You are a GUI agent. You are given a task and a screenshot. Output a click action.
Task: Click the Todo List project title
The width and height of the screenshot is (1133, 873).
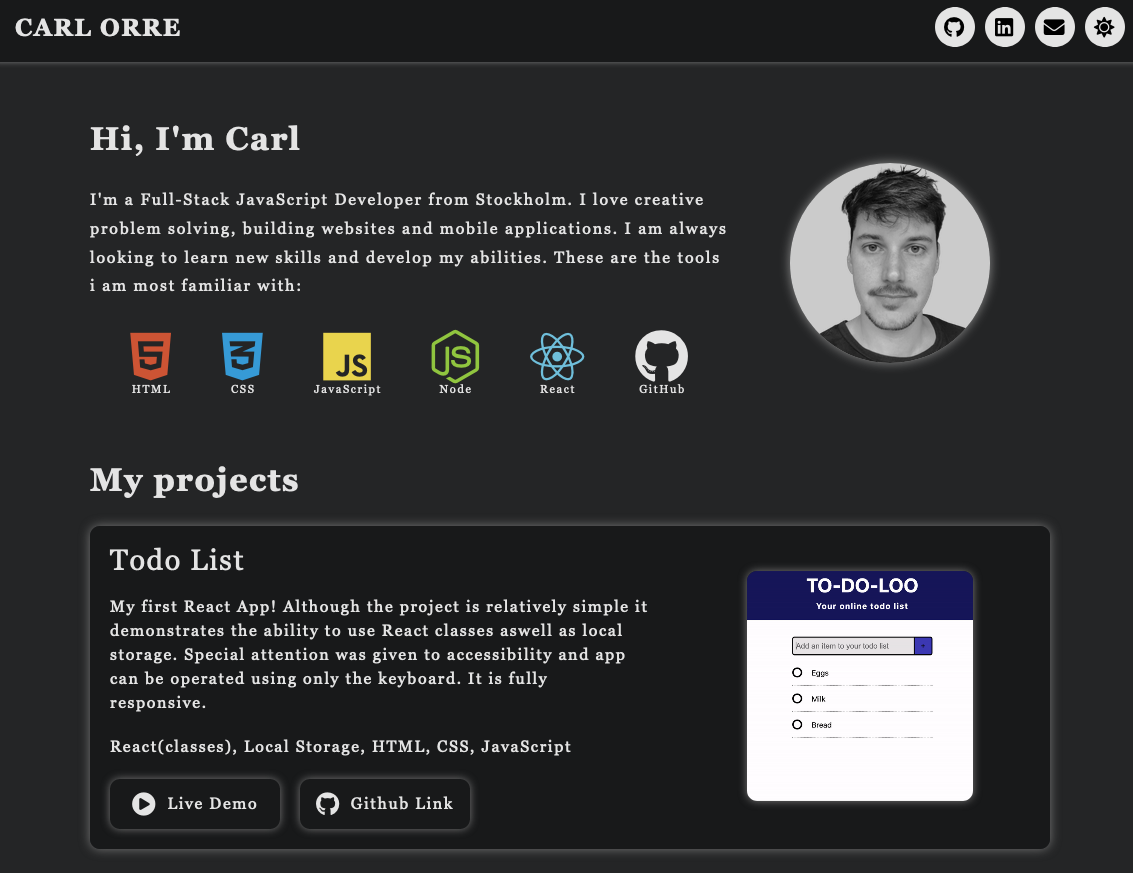[176, 560]
